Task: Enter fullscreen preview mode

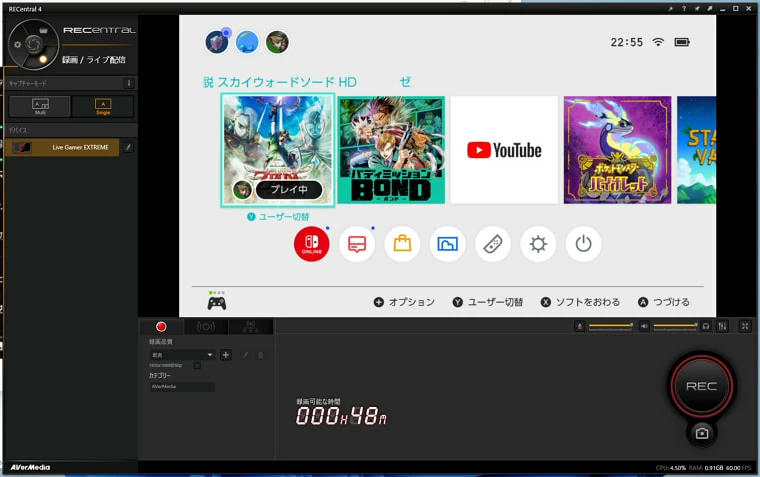Action: click(x=745, y=326)
